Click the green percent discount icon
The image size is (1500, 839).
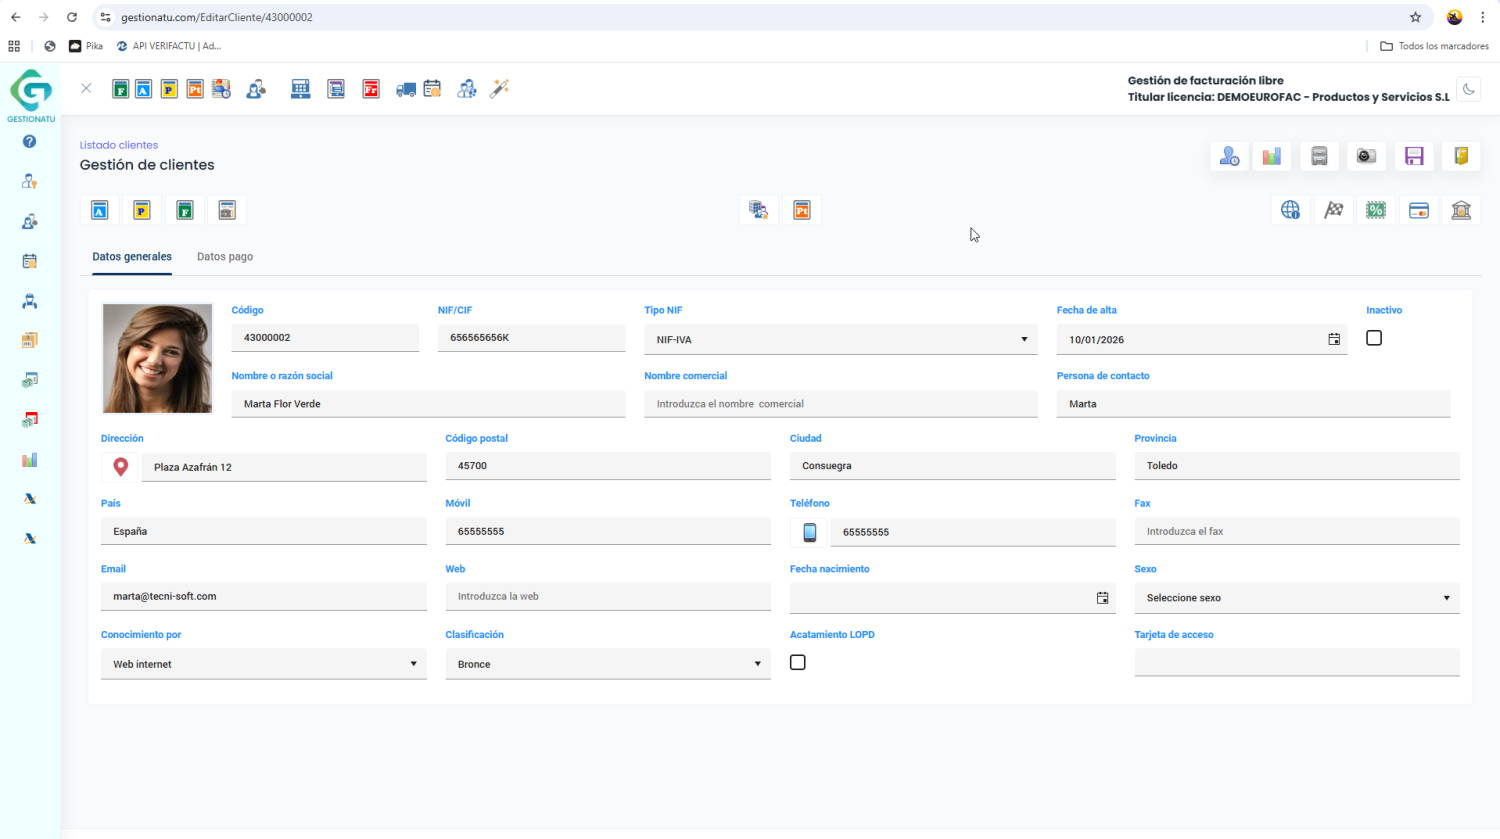coord(1376,210)
